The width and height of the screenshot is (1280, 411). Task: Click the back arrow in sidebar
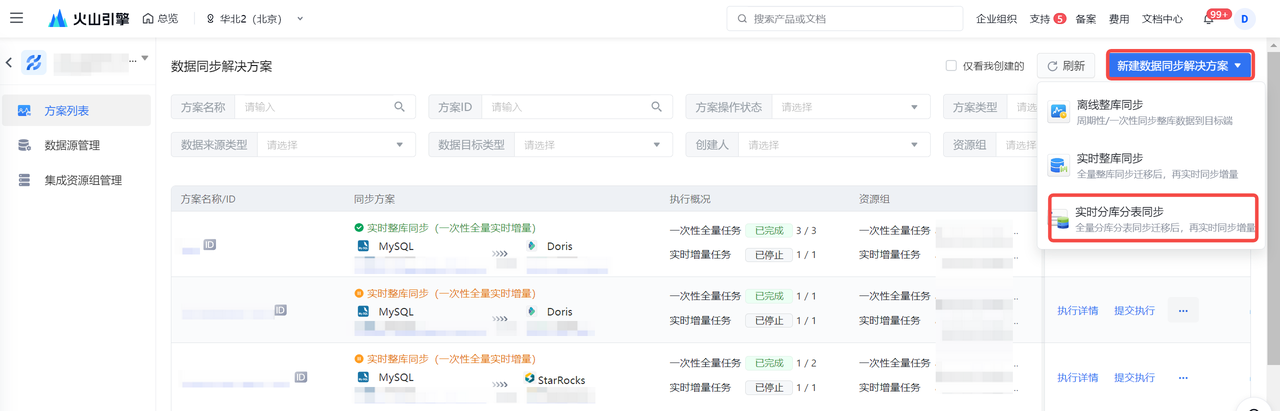[9, 63]
